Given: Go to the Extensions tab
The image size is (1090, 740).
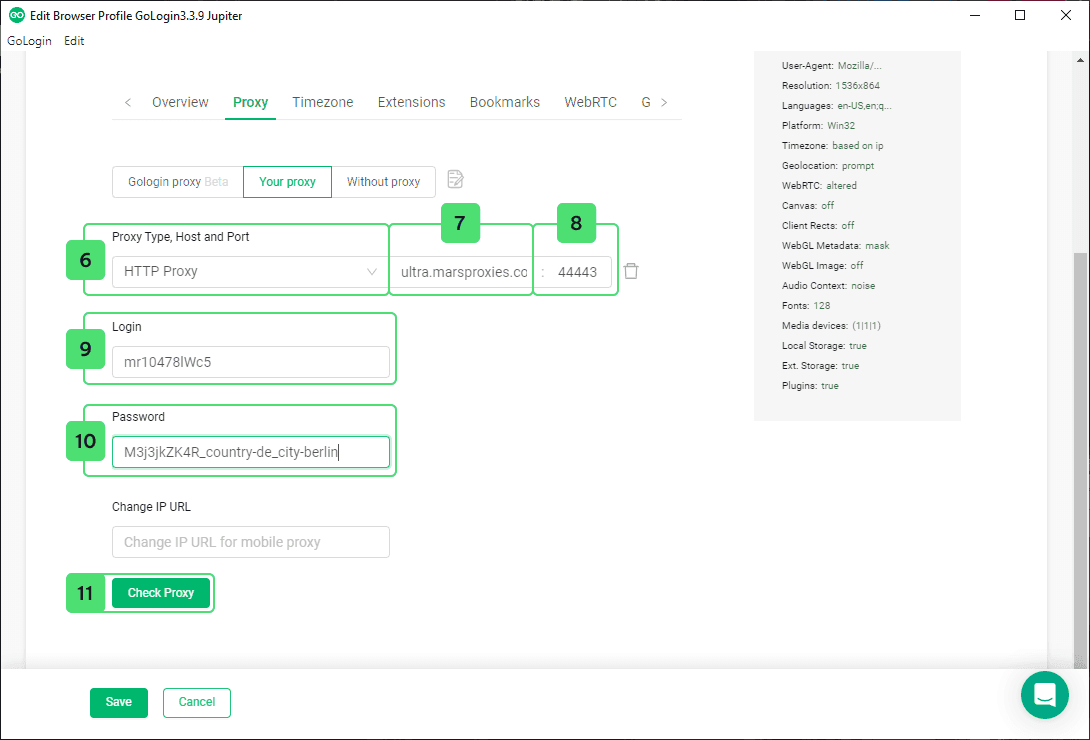Looking at the screenshot, I should 411,102.
